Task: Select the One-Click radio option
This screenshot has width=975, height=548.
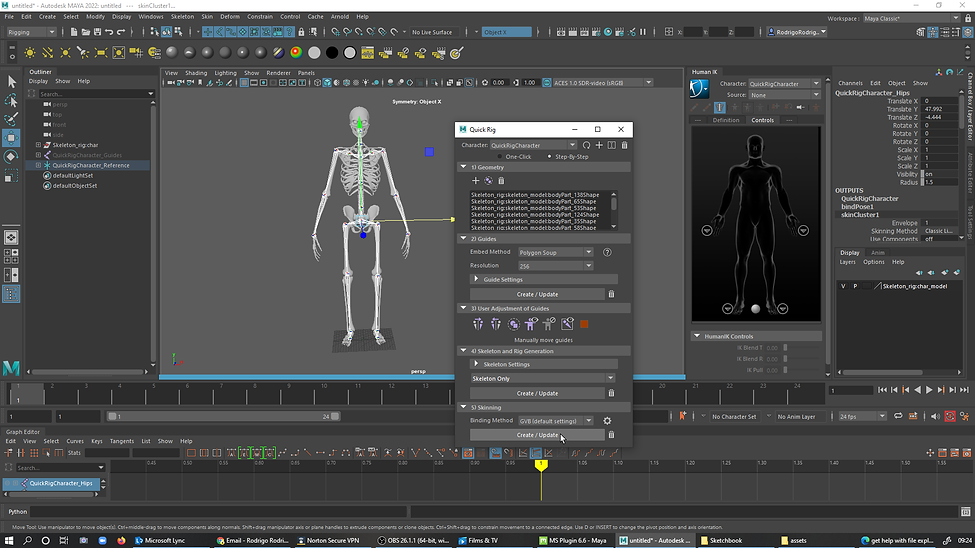Action: (500, 157)
